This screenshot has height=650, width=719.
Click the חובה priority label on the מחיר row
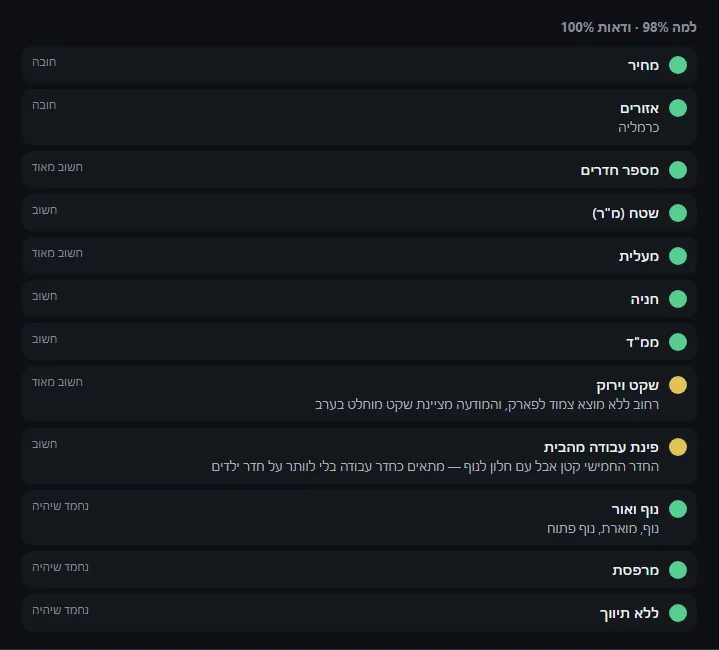[x=44, y=62]
